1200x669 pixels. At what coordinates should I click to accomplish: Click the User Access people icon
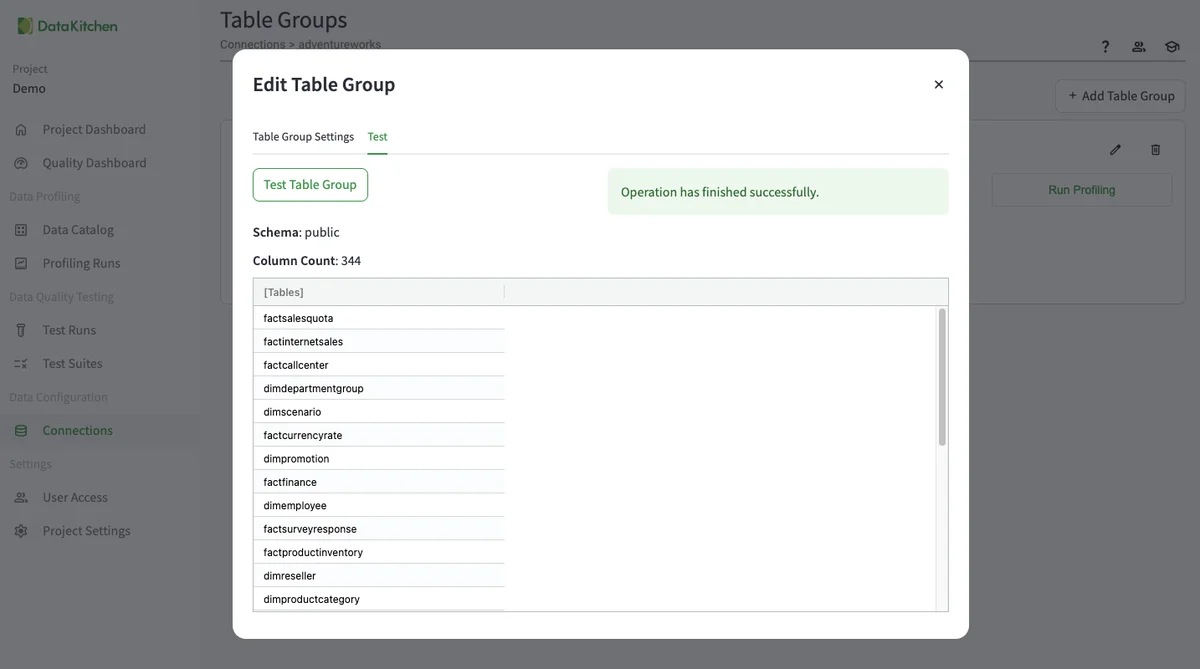pos(21,498)
